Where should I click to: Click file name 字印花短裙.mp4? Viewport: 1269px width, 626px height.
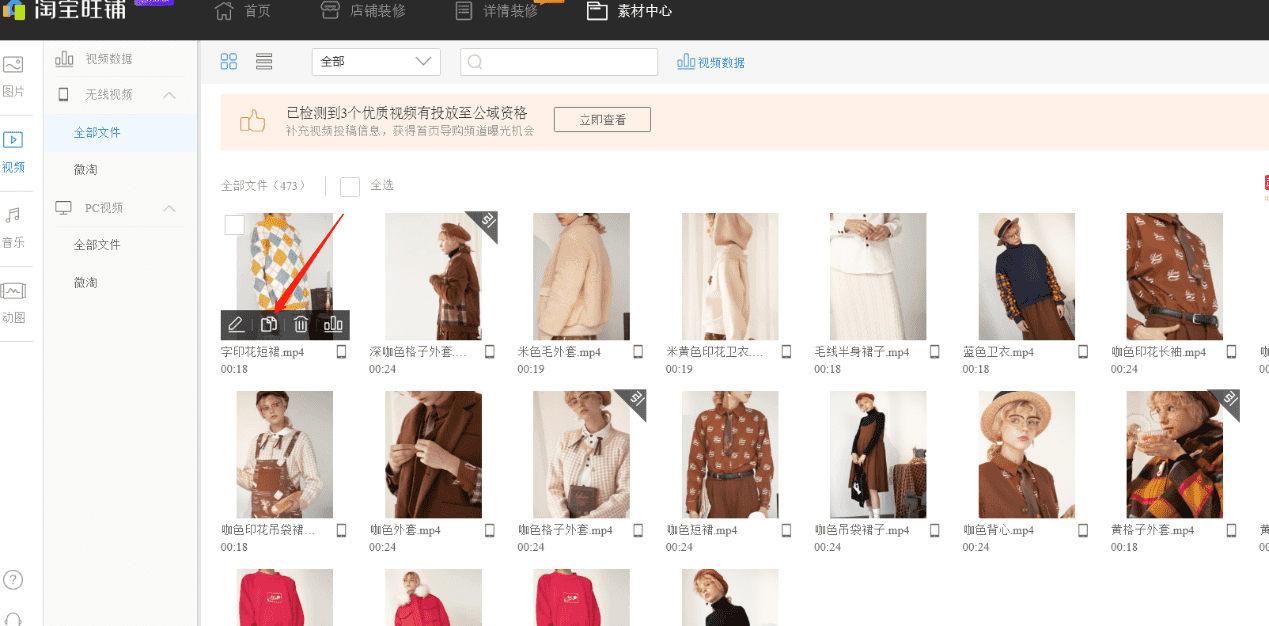[x=263, y=352]
